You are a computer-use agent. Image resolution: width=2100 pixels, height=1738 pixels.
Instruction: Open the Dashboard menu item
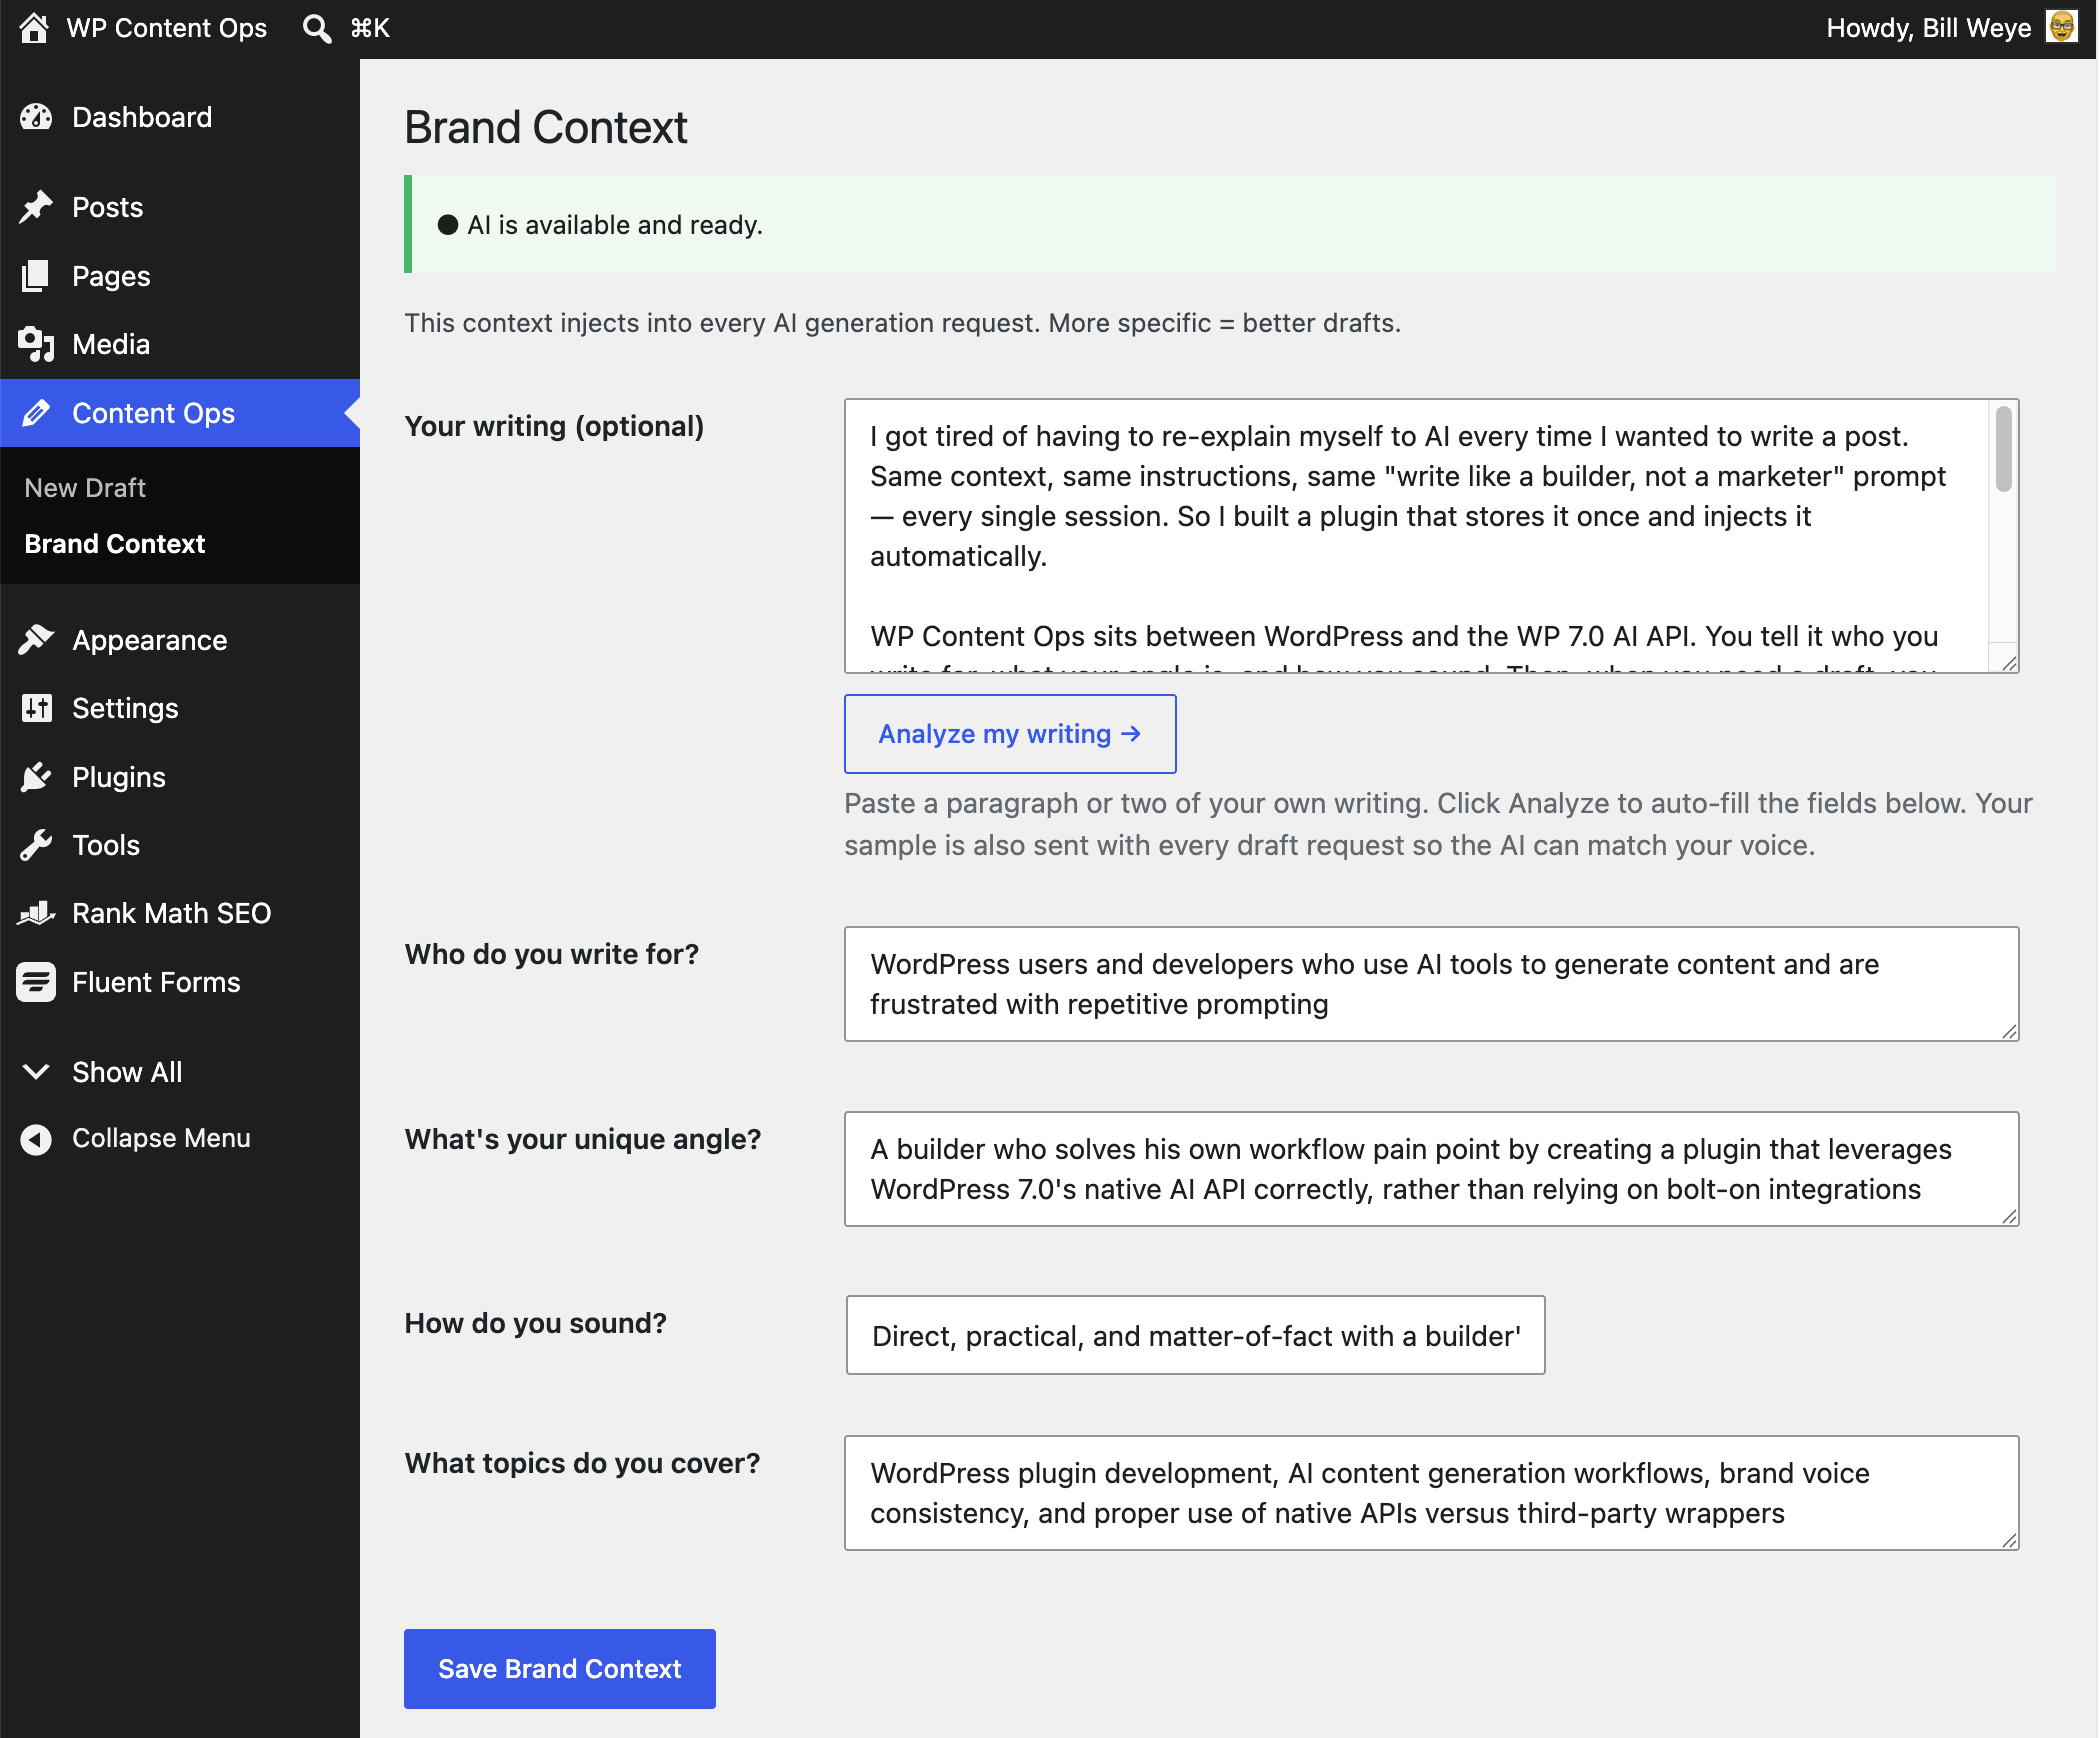tap(180, 117)
